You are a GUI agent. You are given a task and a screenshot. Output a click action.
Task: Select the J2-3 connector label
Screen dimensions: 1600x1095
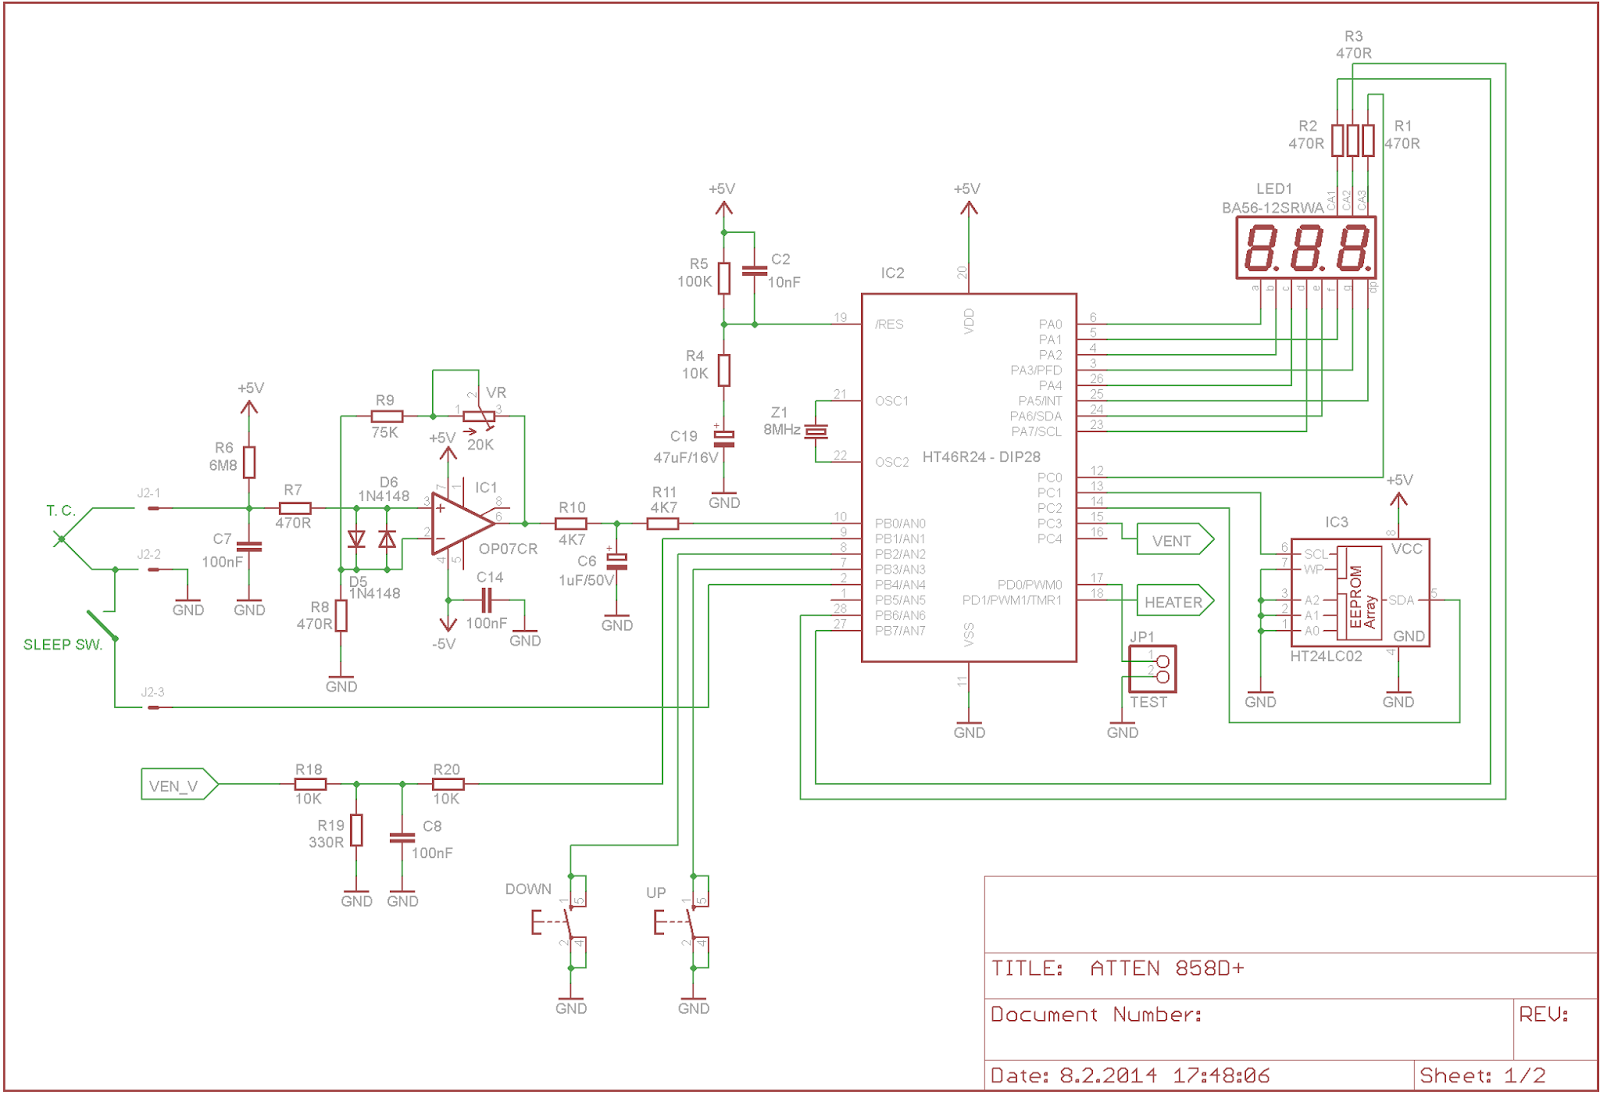pyautogui.click(x=152, y=692)
